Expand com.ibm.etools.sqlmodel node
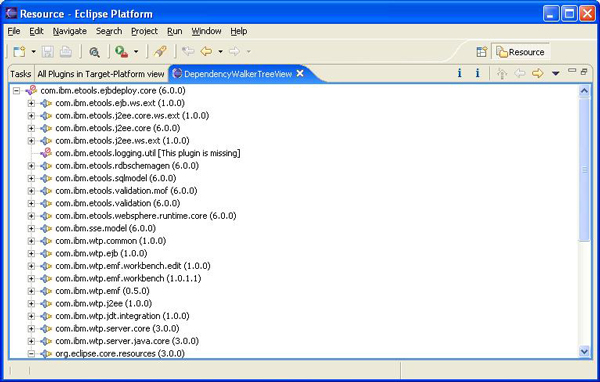The image size is (600, 382). pos(31,178)
